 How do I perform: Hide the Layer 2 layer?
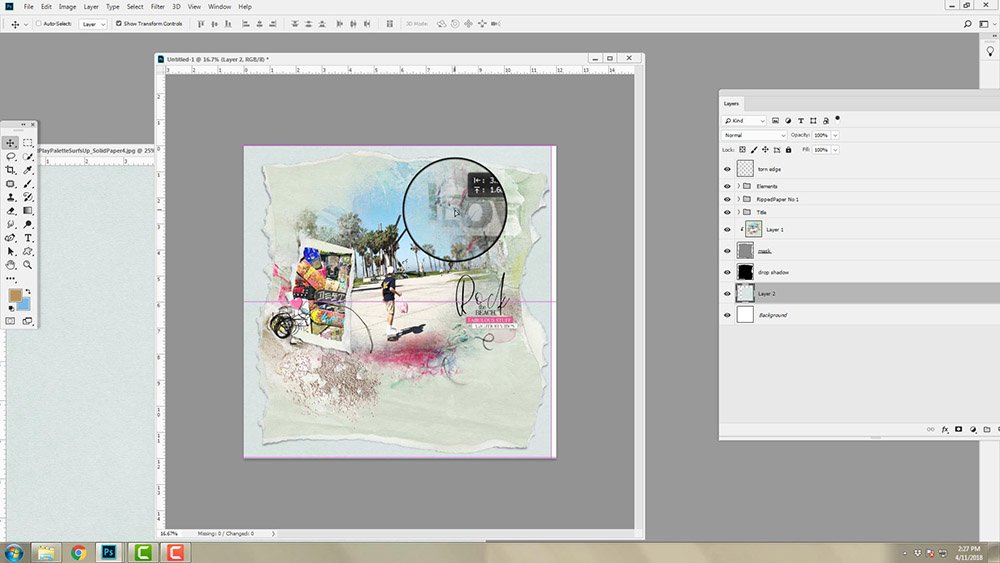tap(727, 294)
